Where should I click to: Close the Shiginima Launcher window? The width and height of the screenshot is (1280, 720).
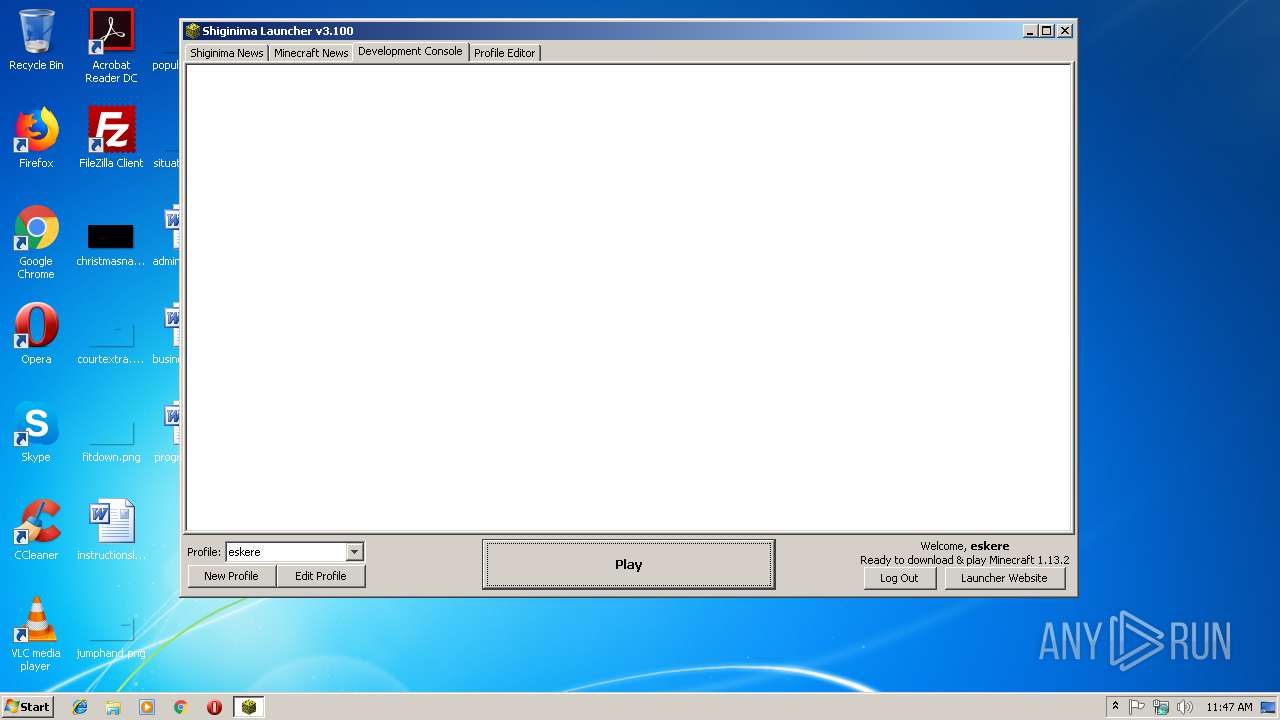(1065, 31)
